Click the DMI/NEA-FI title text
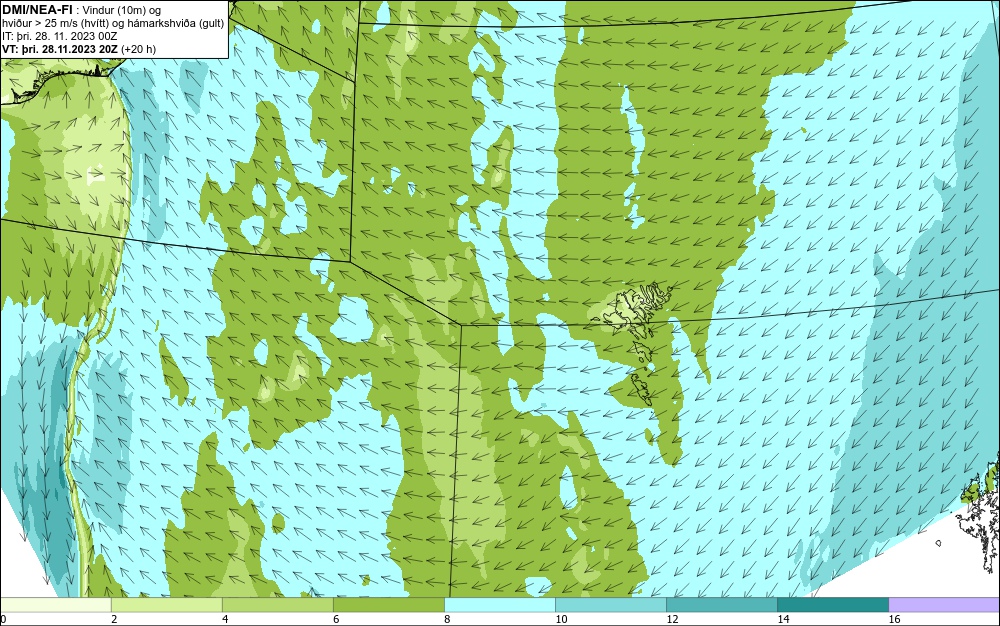Screen dimensions: 1000x626 37,9
